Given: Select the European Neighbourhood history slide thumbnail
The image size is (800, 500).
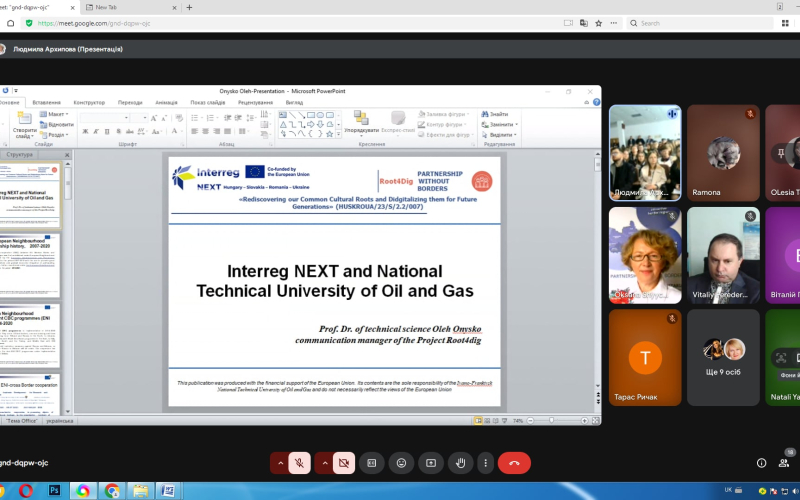Looking at the screenshot, I should click(x=30, y=265).
